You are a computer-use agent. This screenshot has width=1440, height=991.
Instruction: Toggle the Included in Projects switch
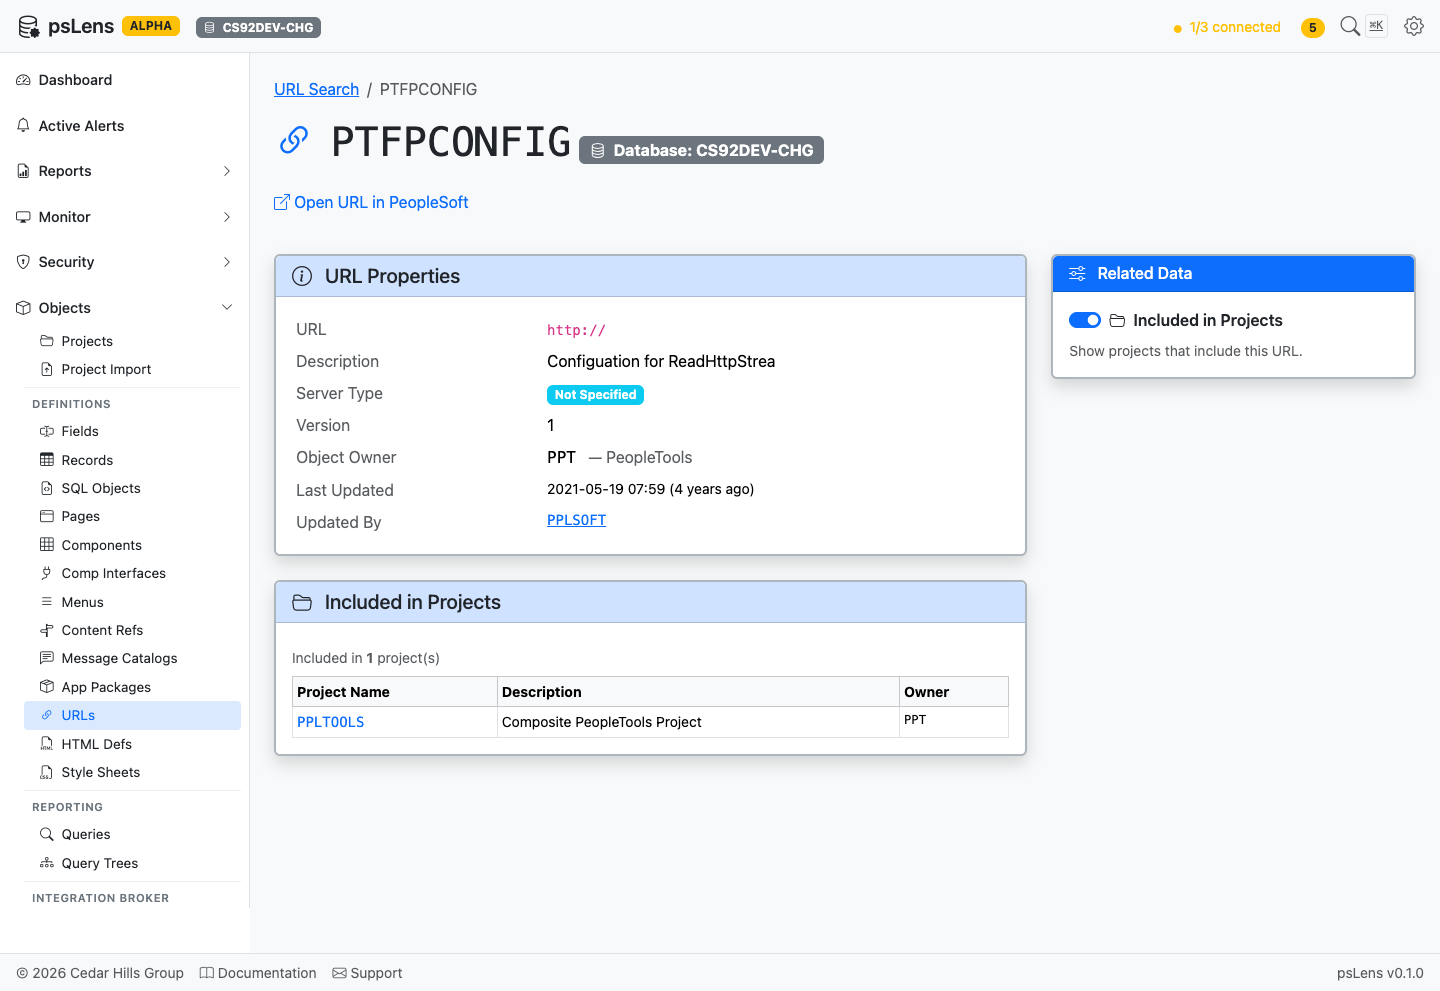pos(1085,320)
